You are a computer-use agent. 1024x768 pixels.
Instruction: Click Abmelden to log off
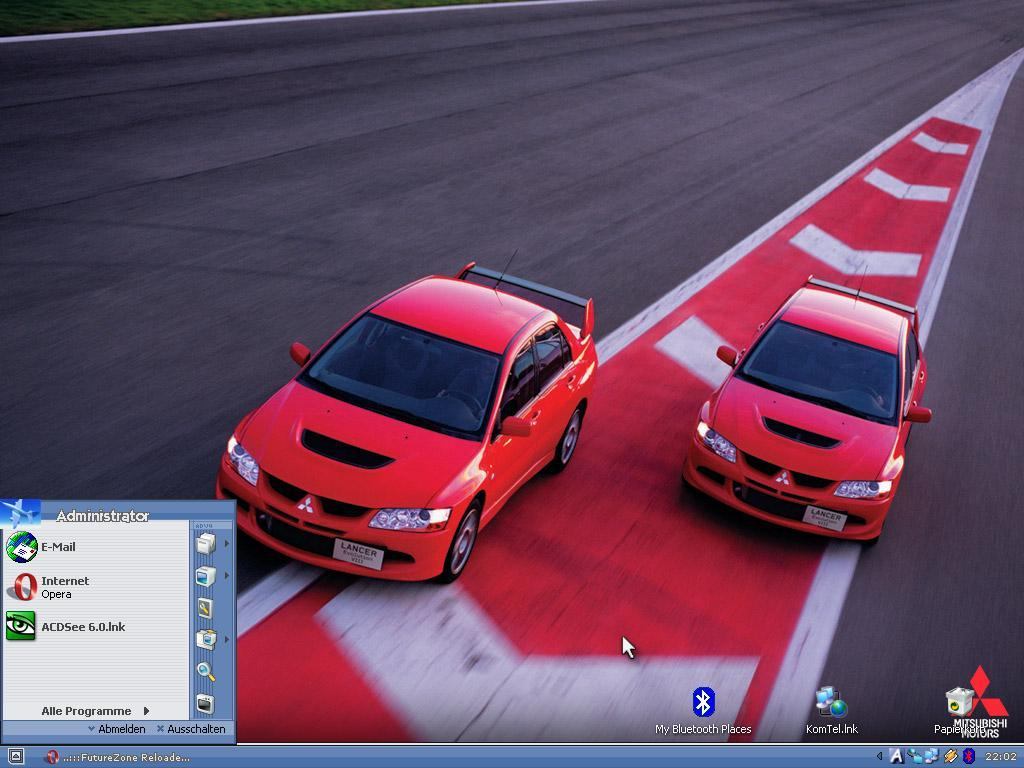point(117,729)
